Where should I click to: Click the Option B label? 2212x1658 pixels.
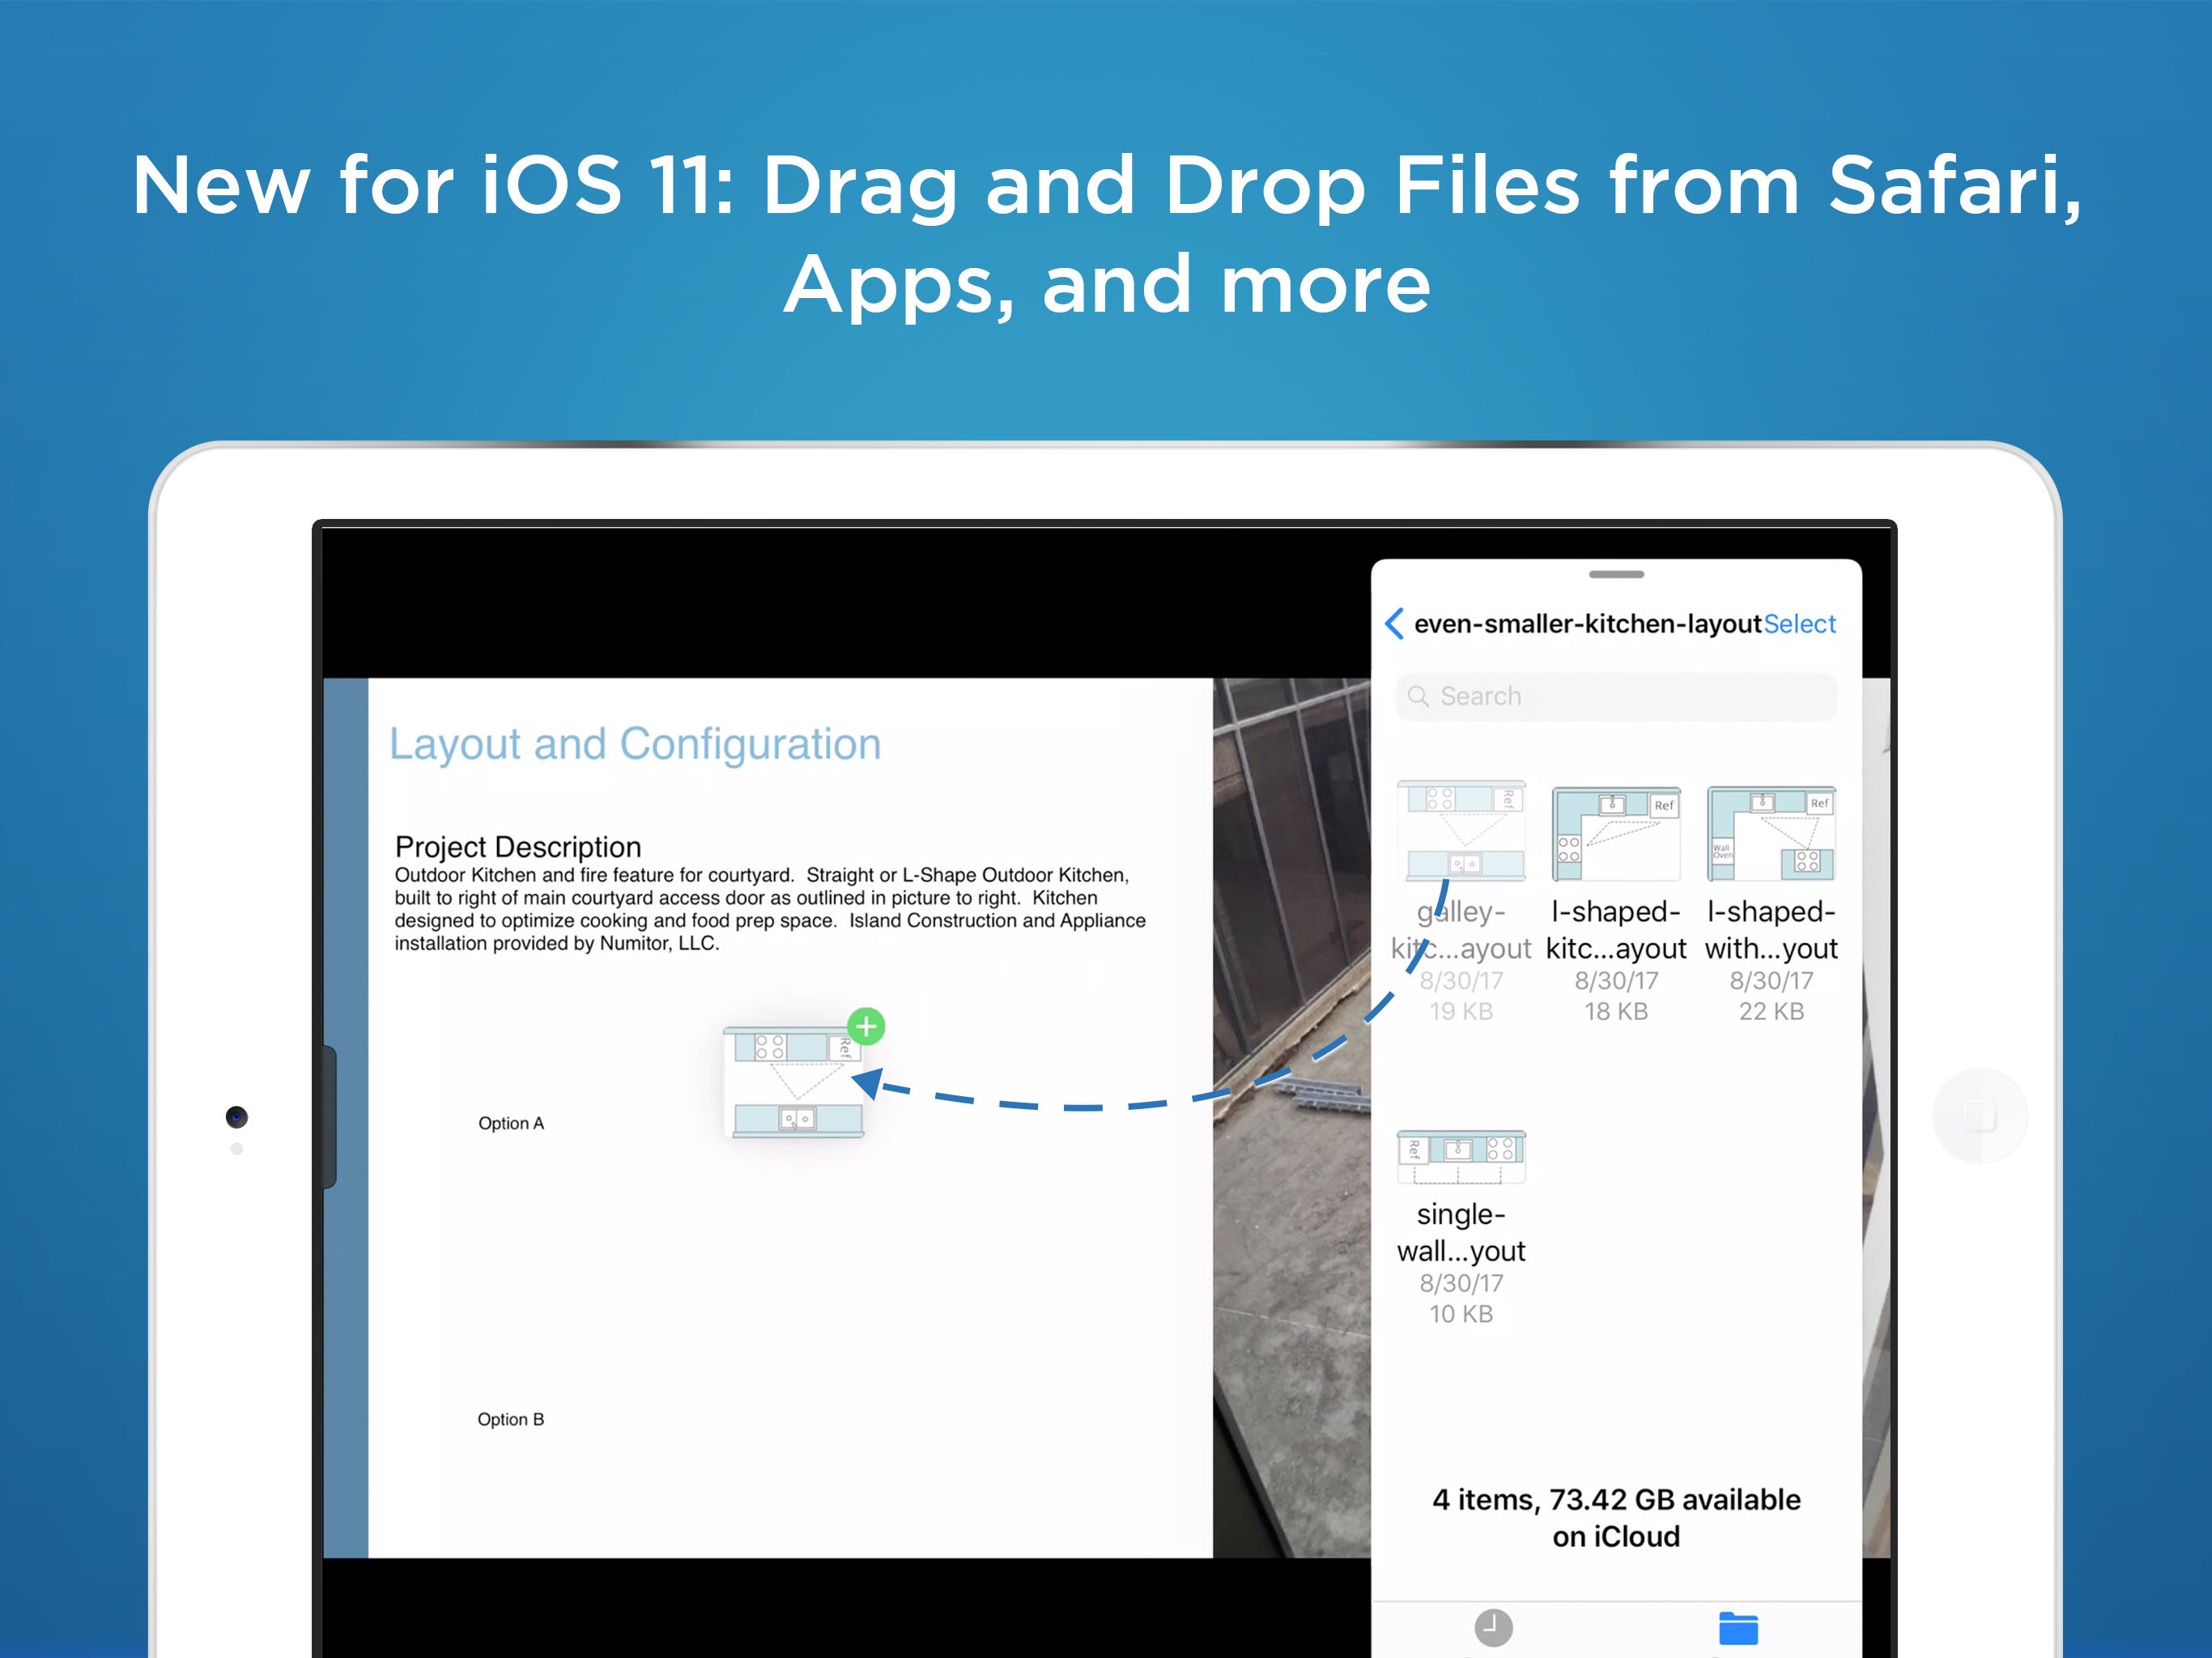[510, 1419]
